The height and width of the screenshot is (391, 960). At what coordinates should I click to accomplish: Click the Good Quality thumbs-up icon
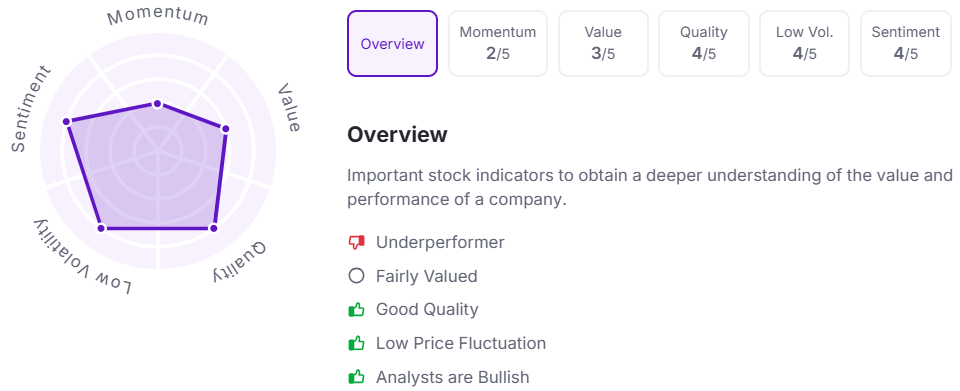pyautogui.click(x=356, y=310)
